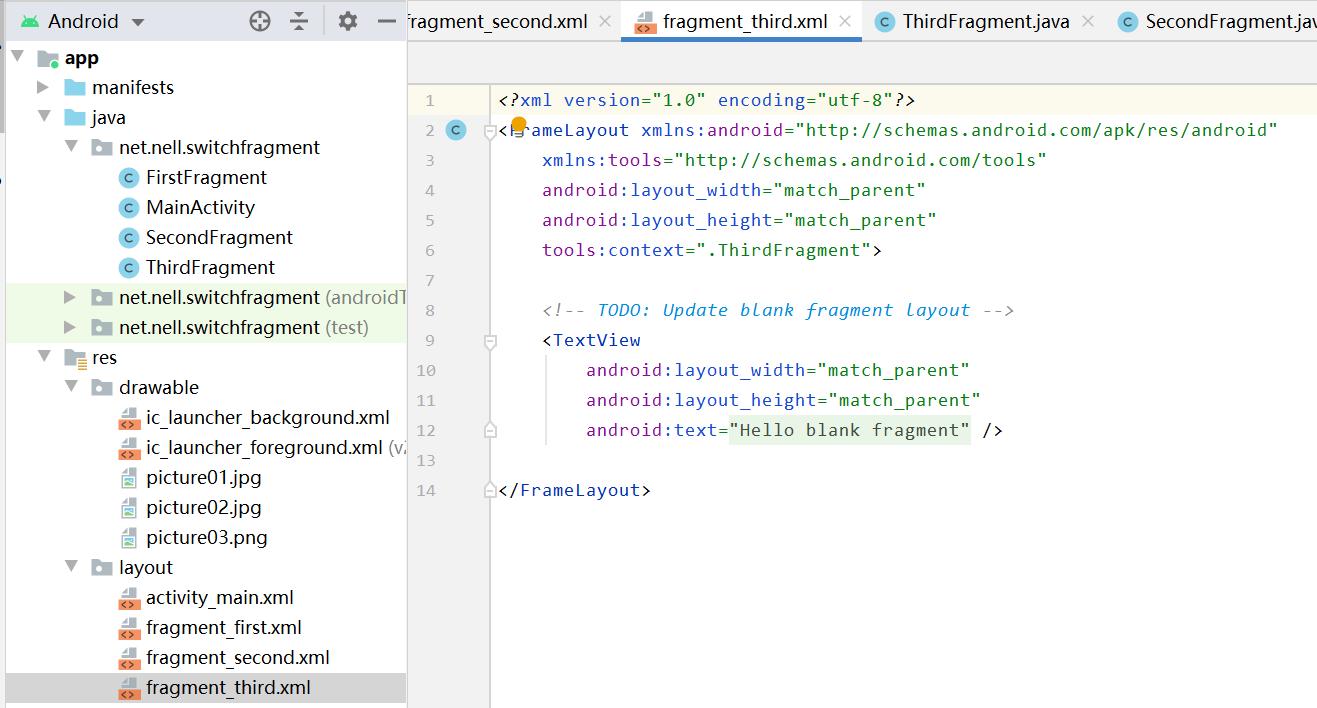The height and width of the screenshot is (708, 1317).
Task: Select ic_launcher_foreground.xml file
Action: coord(264,448)
